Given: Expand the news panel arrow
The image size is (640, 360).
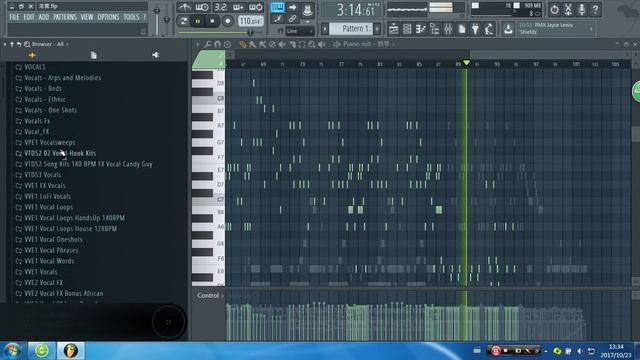Looking at the screenshot, I should (591, 29).
